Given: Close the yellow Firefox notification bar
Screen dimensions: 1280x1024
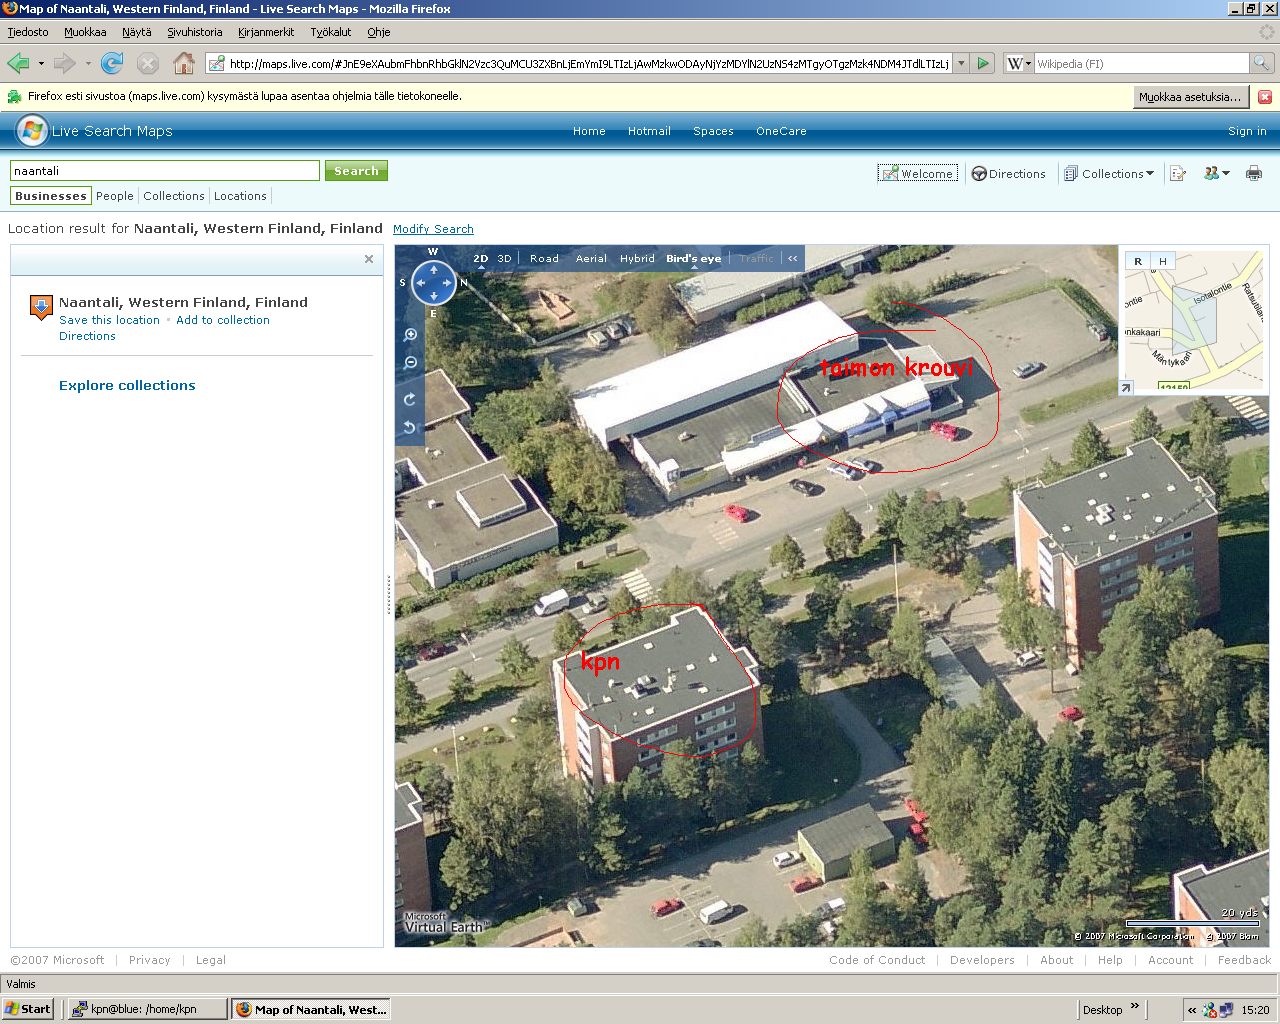Looking at the screenshot, I should (1265, 97).
